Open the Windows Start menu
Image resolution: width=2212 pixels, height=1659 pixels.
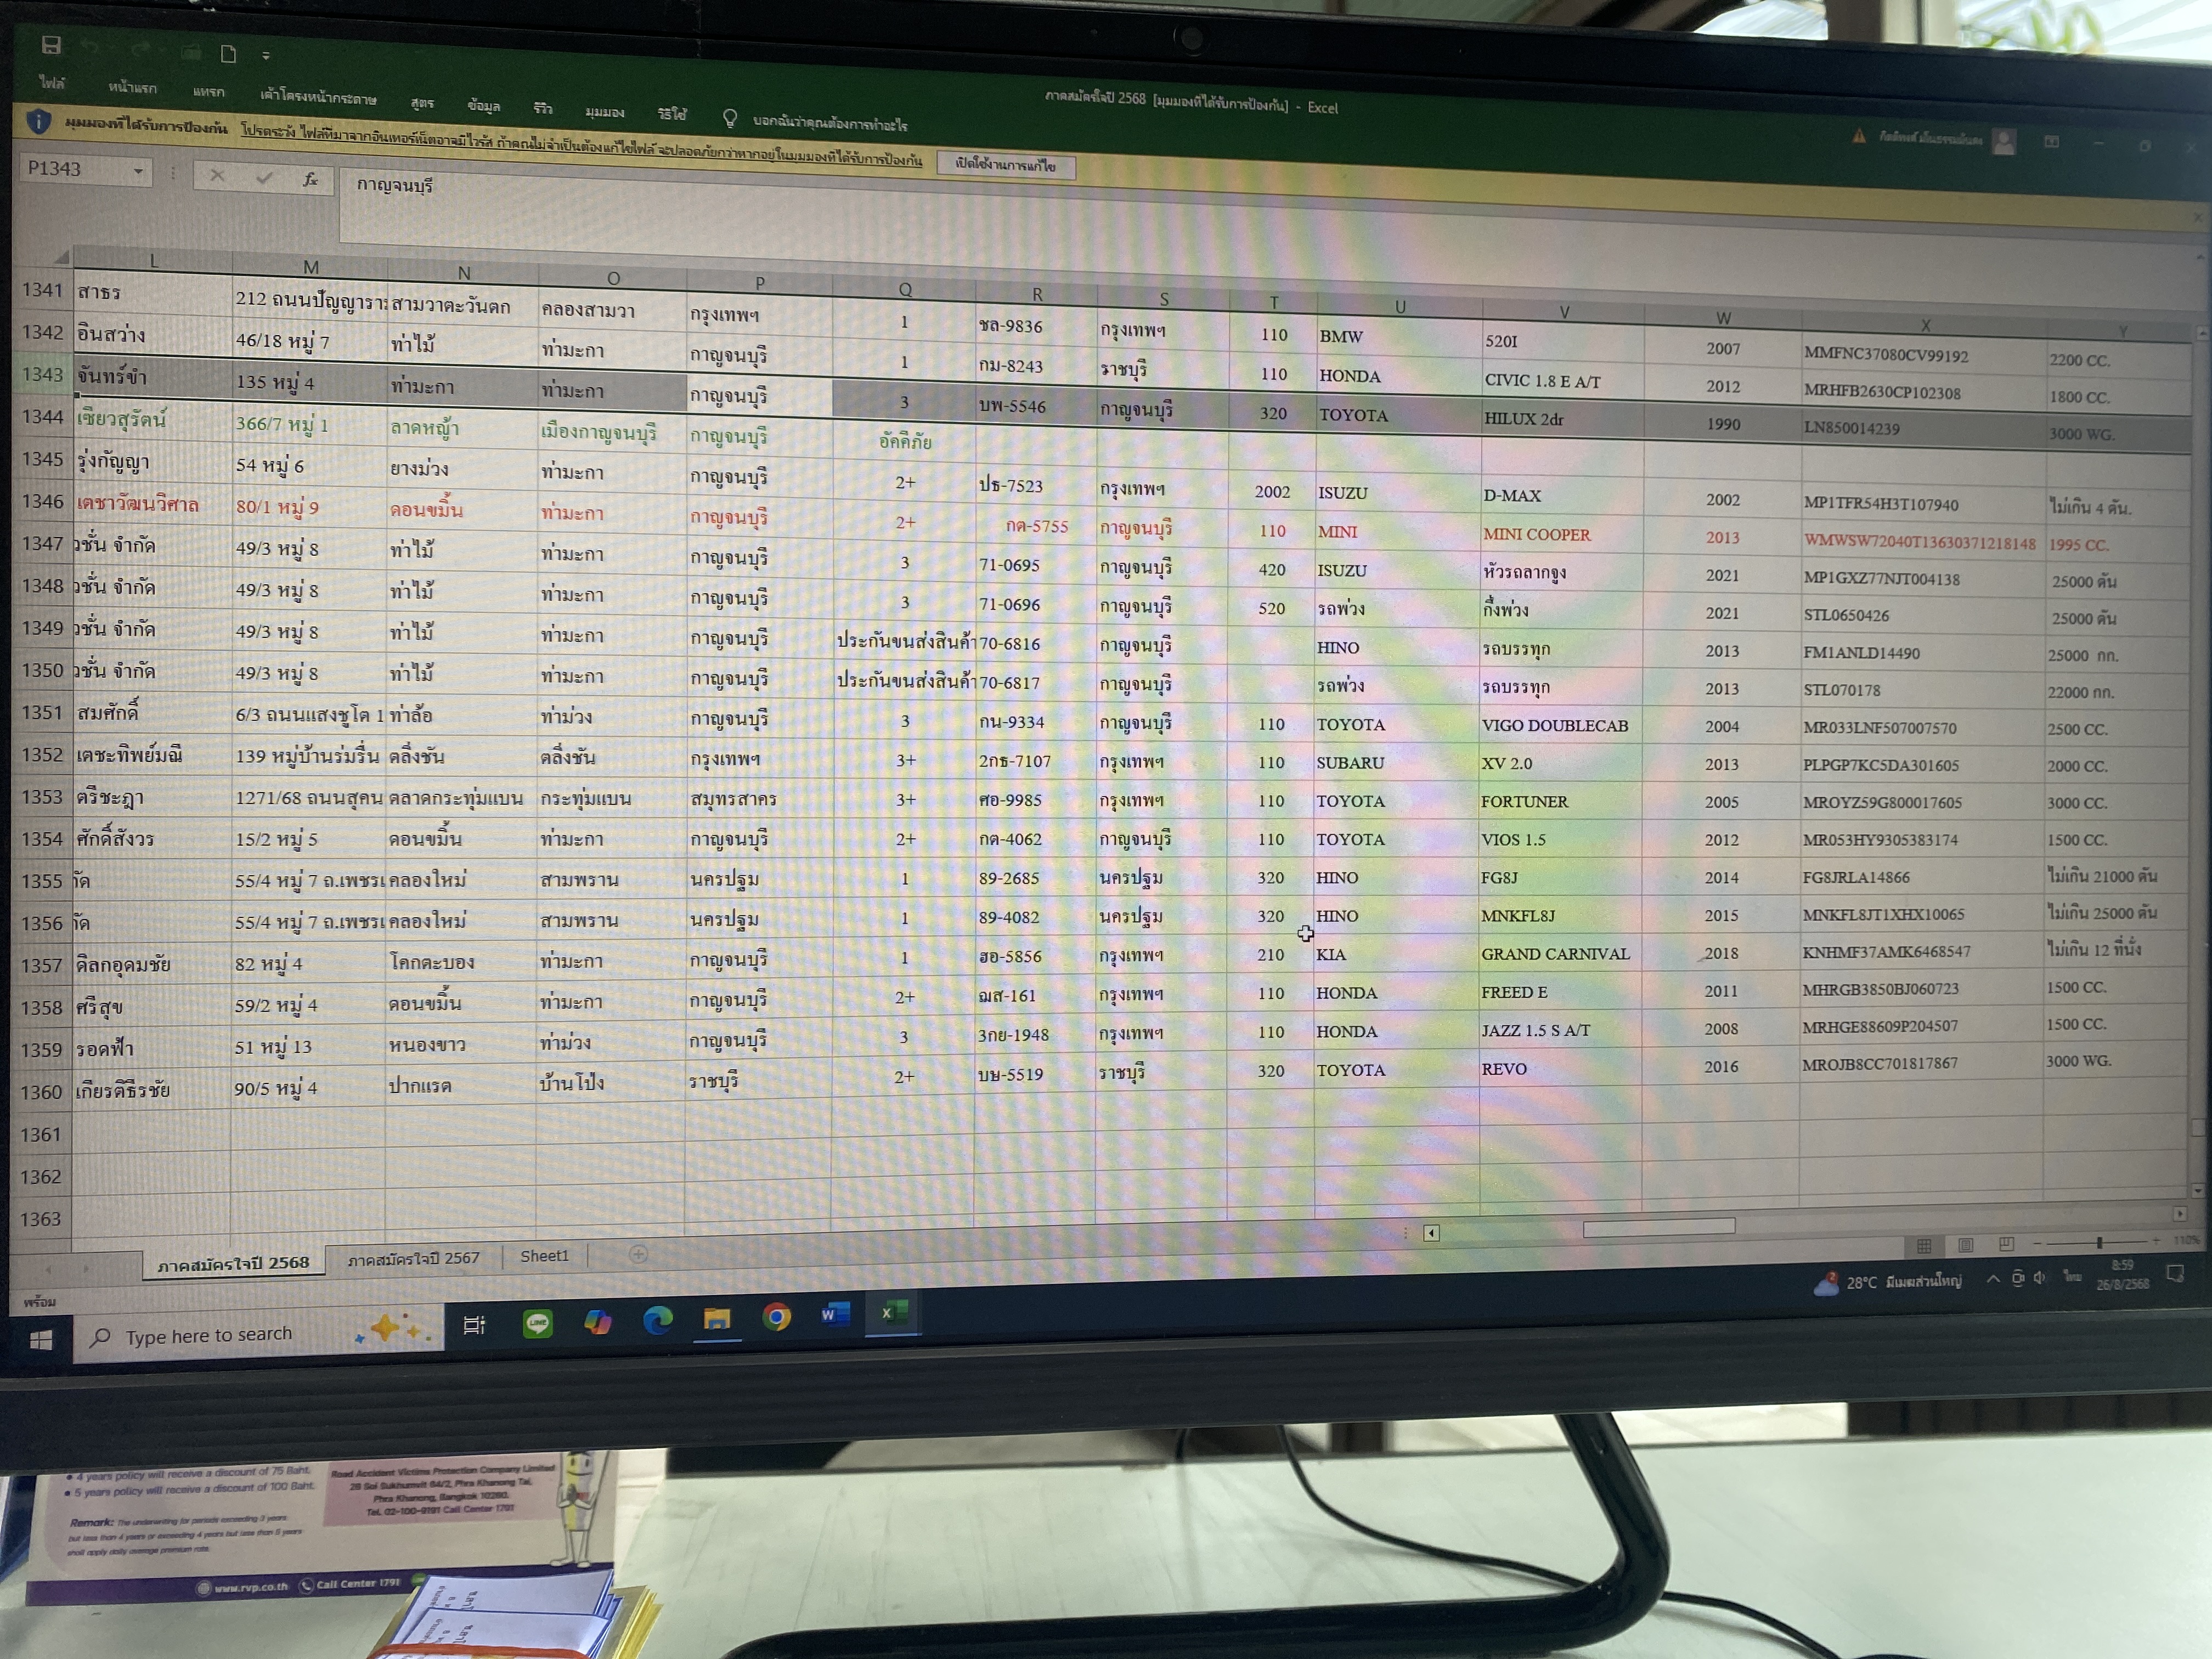pyautogui.click(x=41, y=1341)
